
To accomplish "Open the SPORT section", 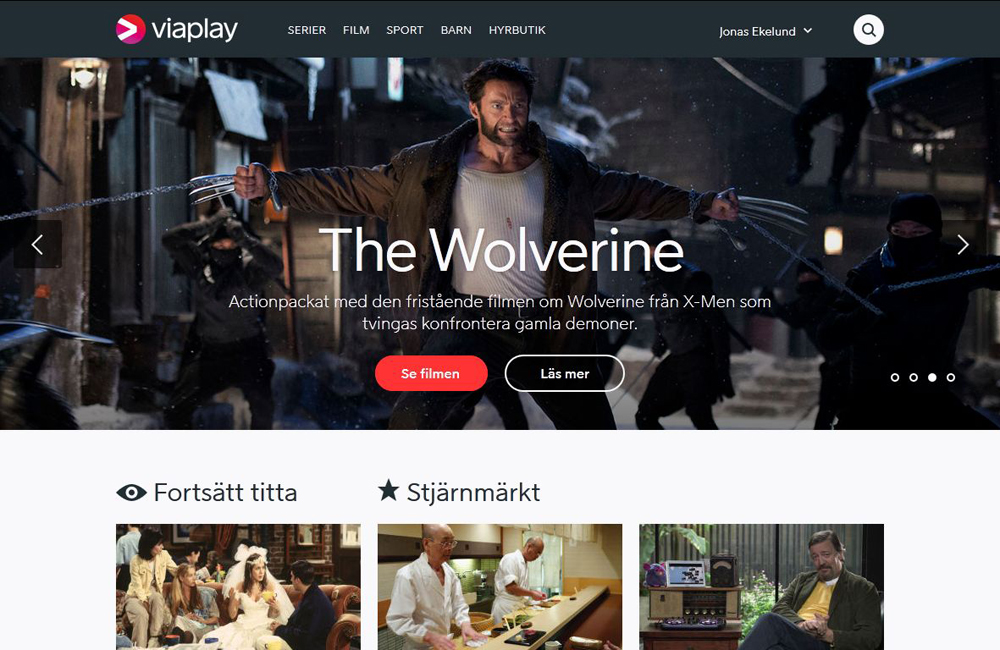I will (x=404, y=30).
